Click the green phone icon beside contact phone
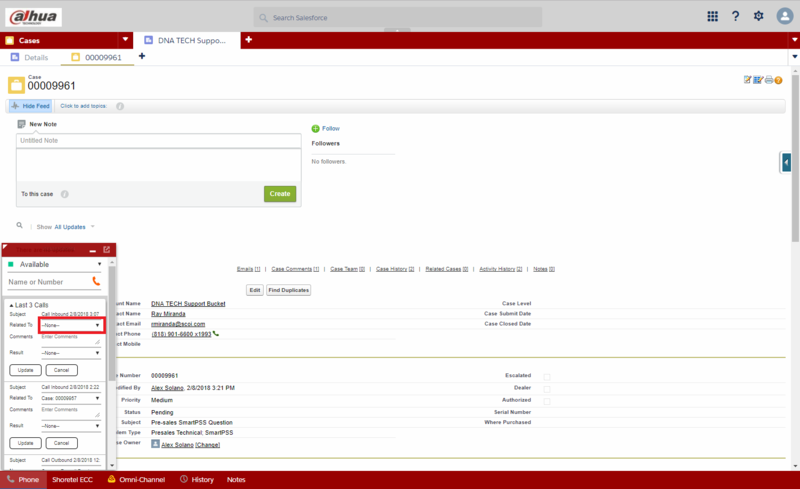800x489 pixels. click(x=216, y=334)
